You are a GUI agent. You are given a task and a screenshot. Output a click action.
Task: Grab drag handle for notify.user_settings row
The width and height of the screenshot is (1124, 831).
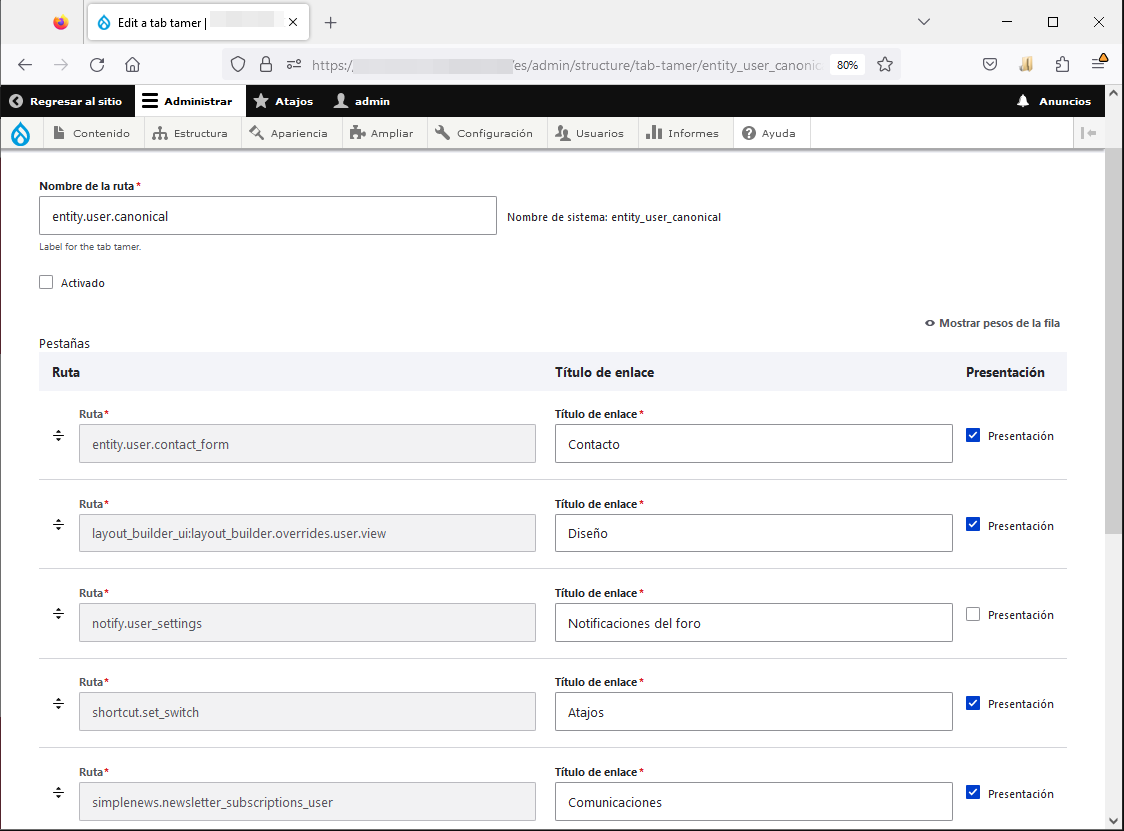coord(59,614)
